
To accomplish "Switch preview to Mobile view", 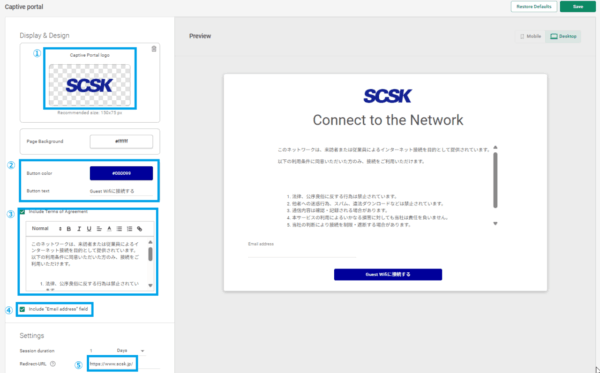I will (x=531, y=36).
